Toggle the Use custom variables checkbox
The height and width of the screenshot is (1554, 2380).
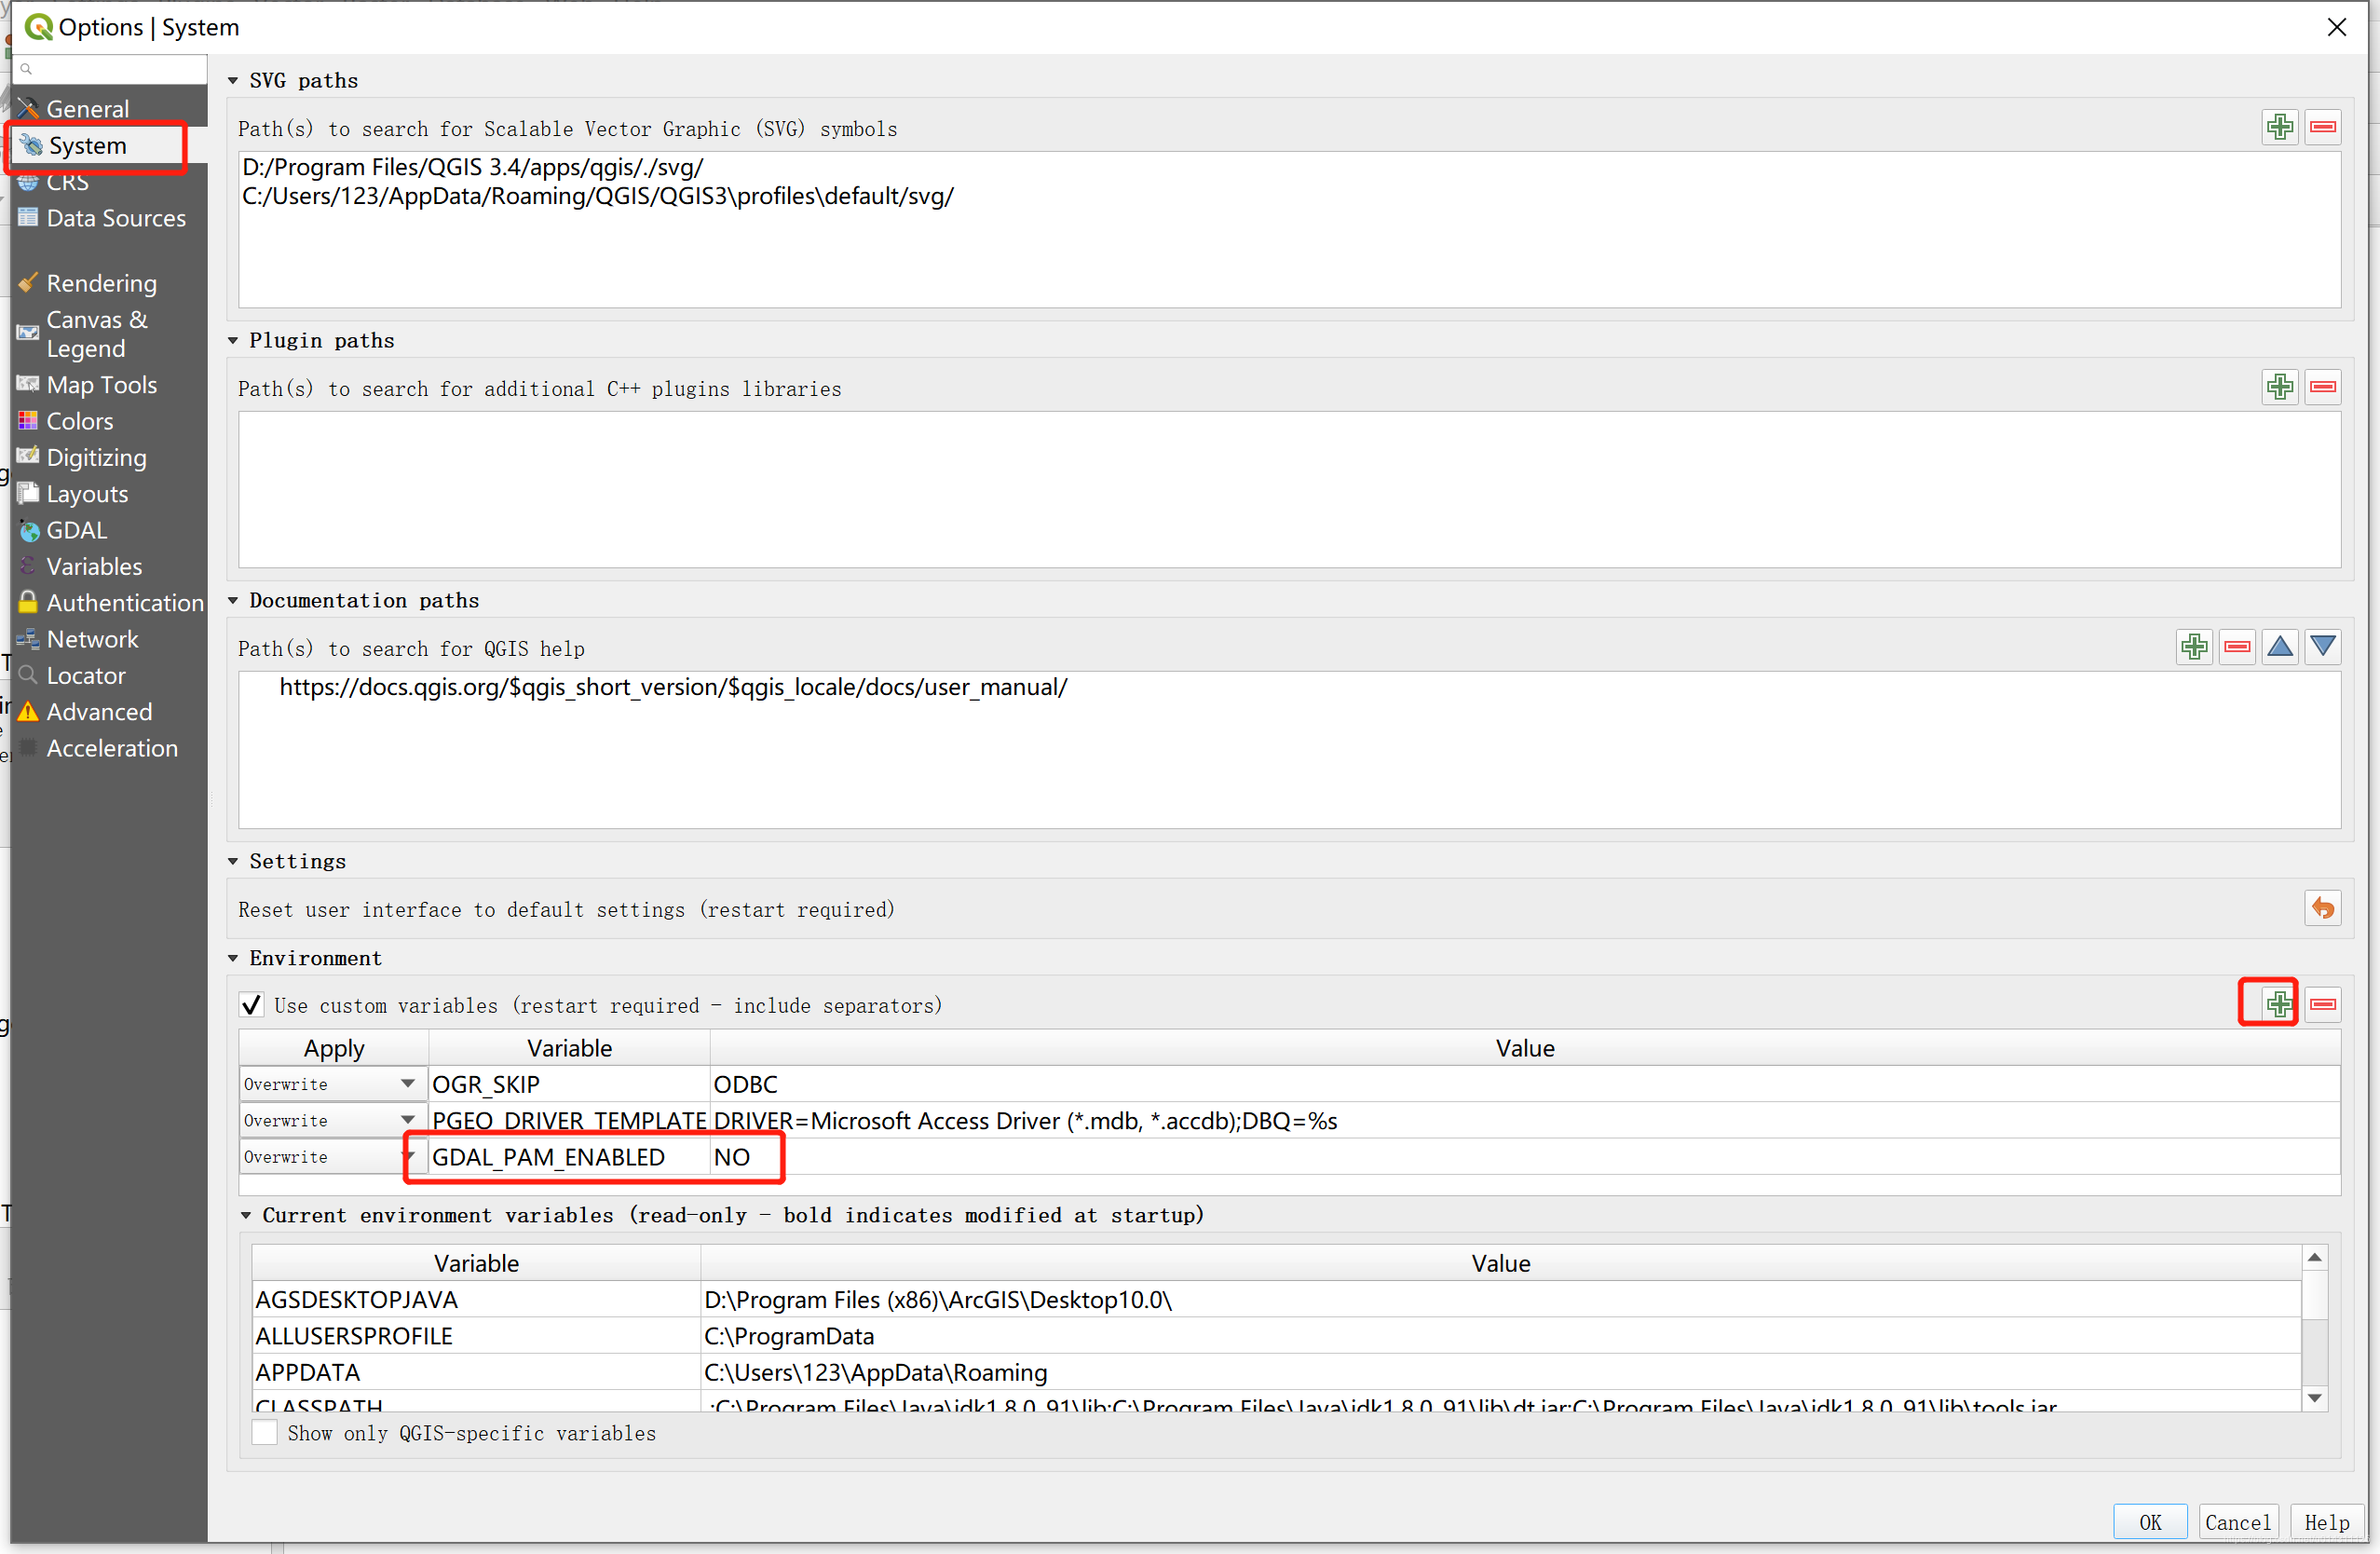[252, 1005]
